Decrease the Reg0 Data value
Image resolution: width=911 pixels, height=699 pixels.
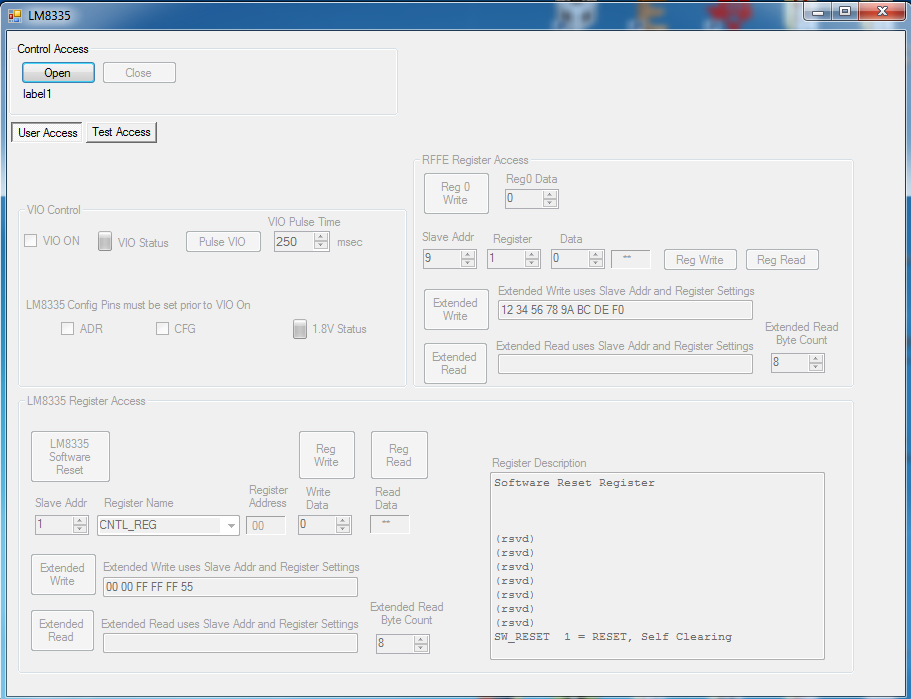pos(550,203)
